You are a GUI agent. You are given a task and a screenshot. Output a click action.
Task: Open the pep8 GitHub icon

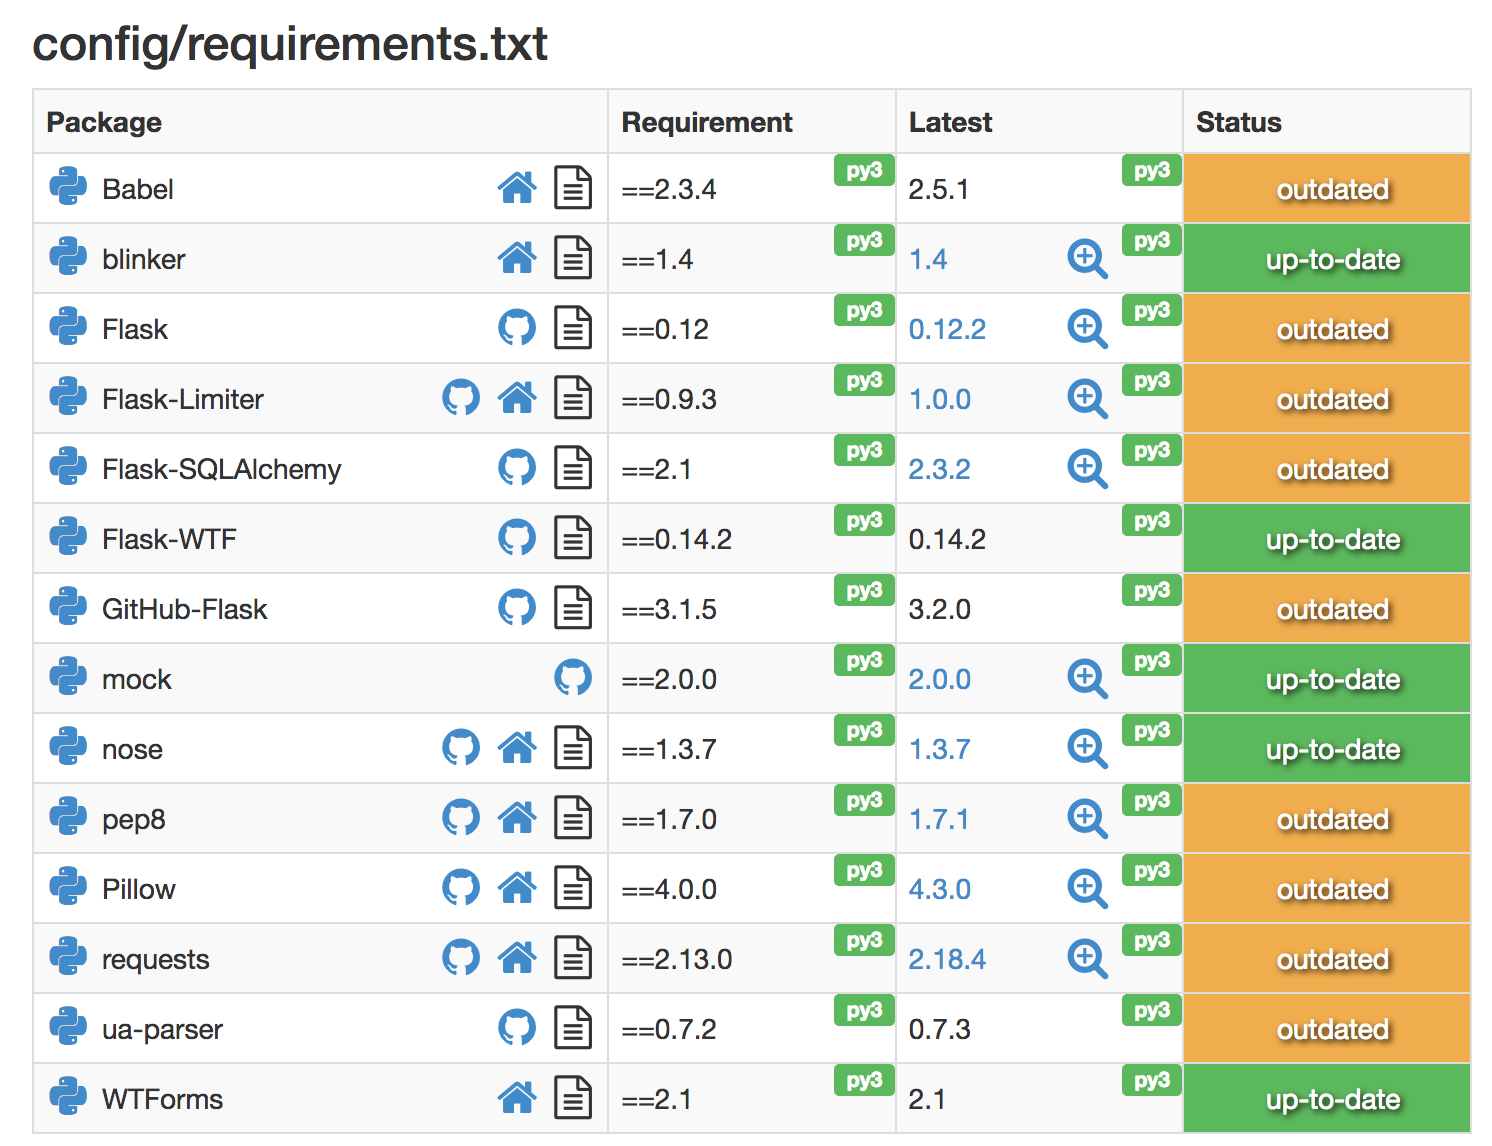pyautogui.click(x=461, y=818)
